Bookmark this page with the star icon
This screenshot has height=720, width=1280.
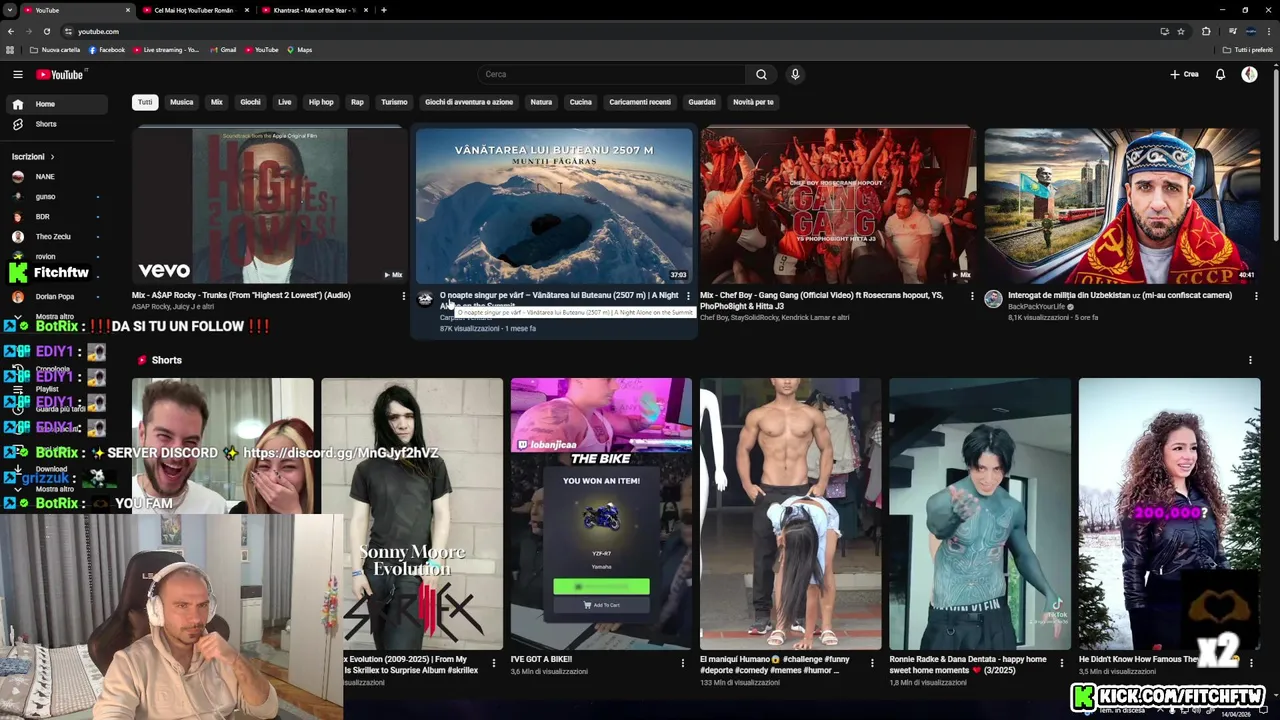[x=1180, y=31]
